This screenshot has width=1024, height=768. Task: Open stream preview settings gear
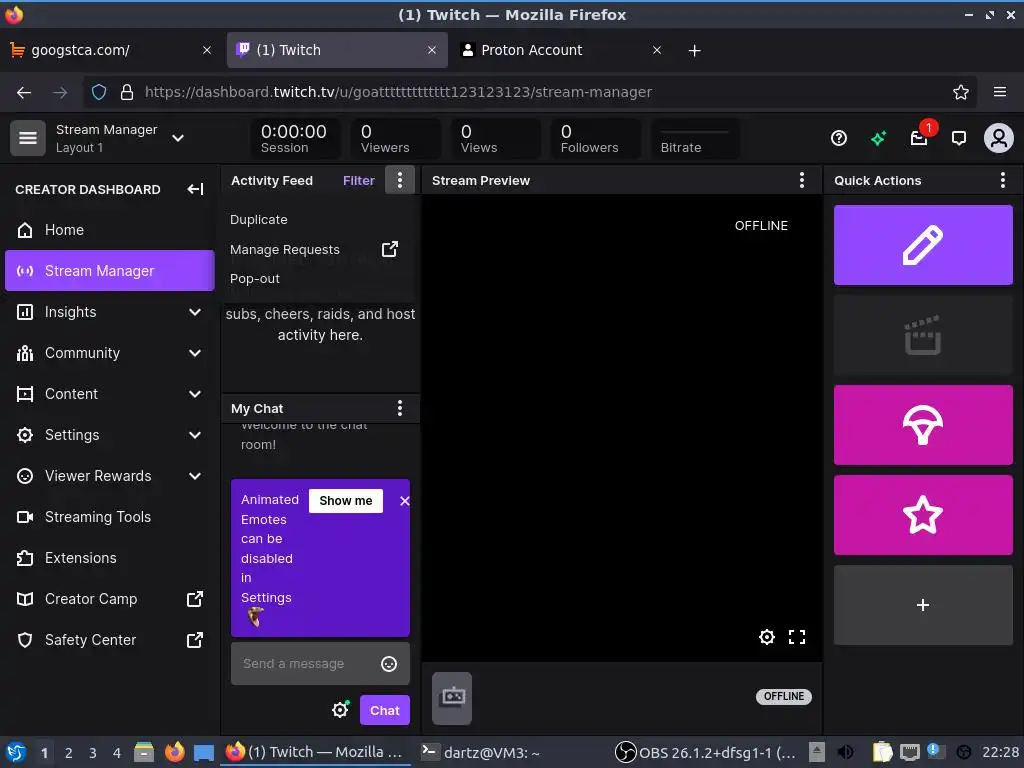[767, 637]
